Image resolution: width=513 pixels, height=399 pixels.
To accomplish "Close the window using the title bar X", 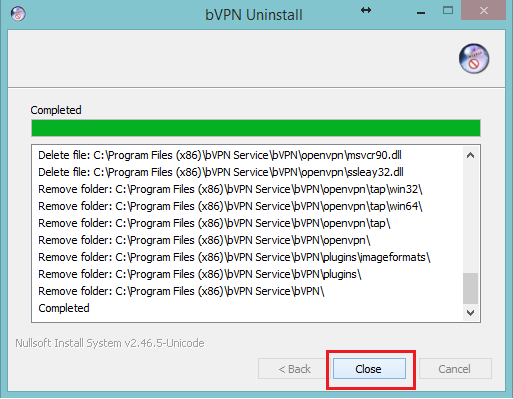I will [484, 11].
